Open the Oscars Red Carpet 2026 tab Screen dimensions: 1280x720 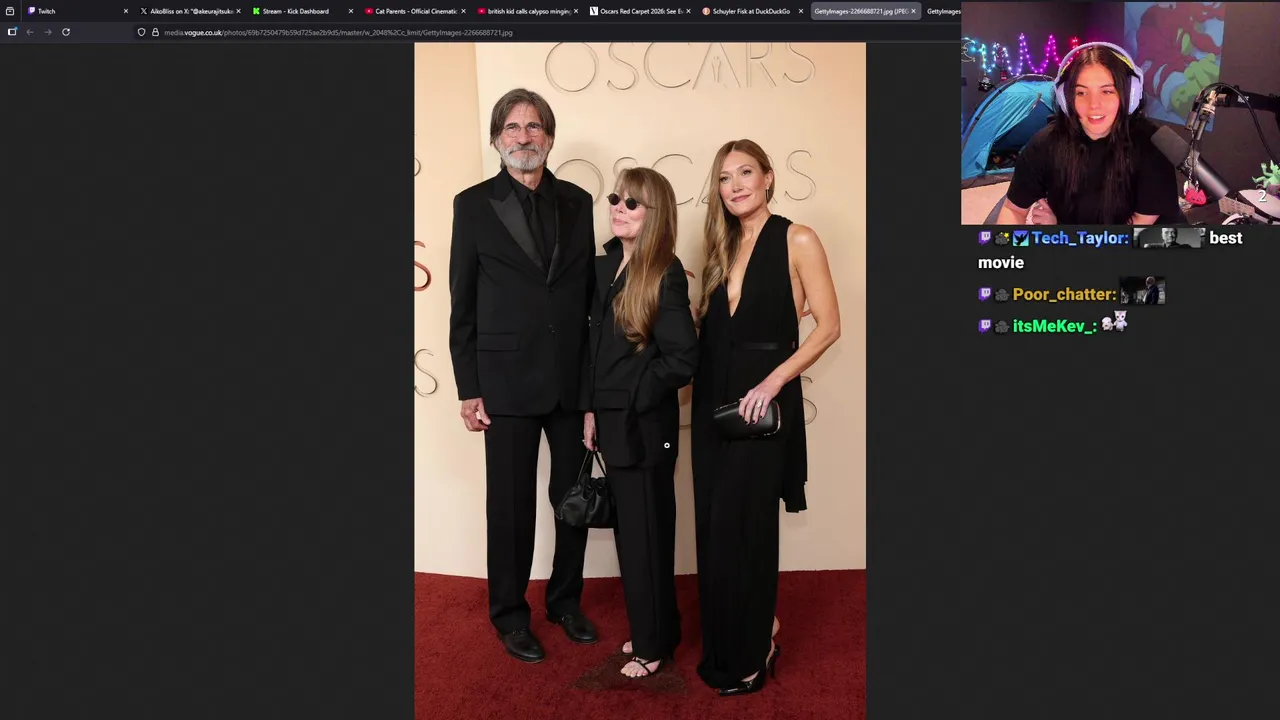[x=638, y=11]
